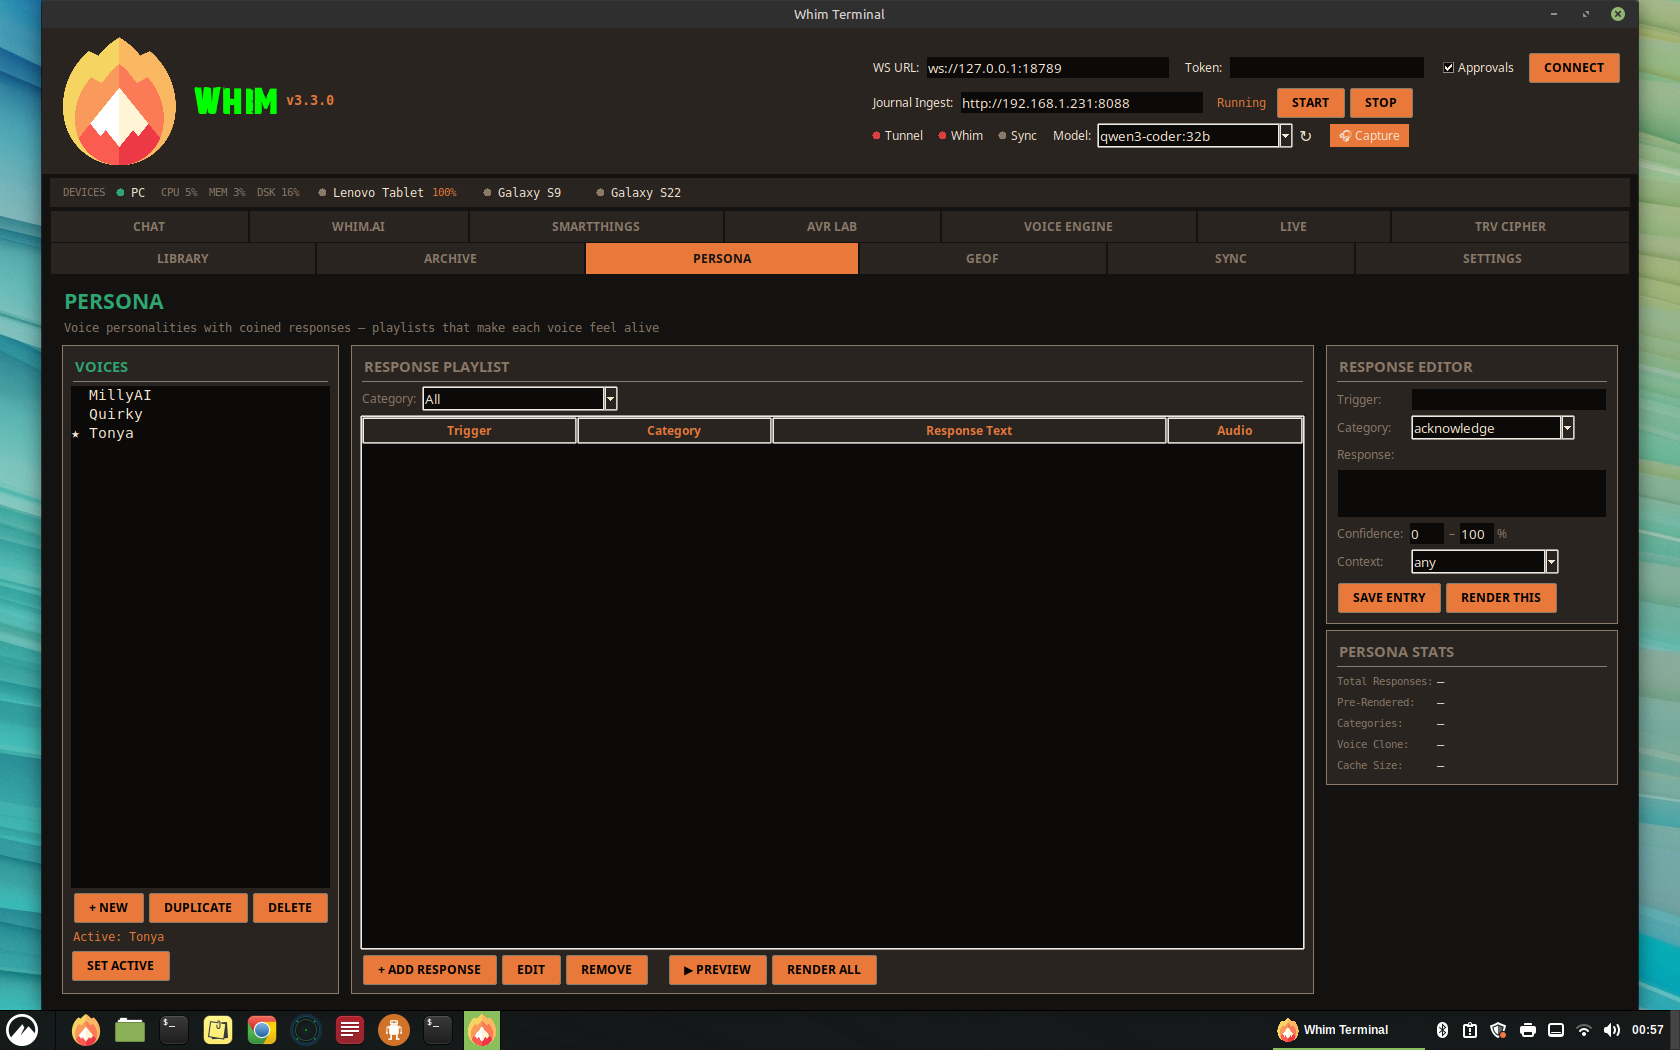Screen dimensions: 1680x1050
Task: Expand the Context dropdown in editor
Action: pyautogui.click(x=1551, y=562)
